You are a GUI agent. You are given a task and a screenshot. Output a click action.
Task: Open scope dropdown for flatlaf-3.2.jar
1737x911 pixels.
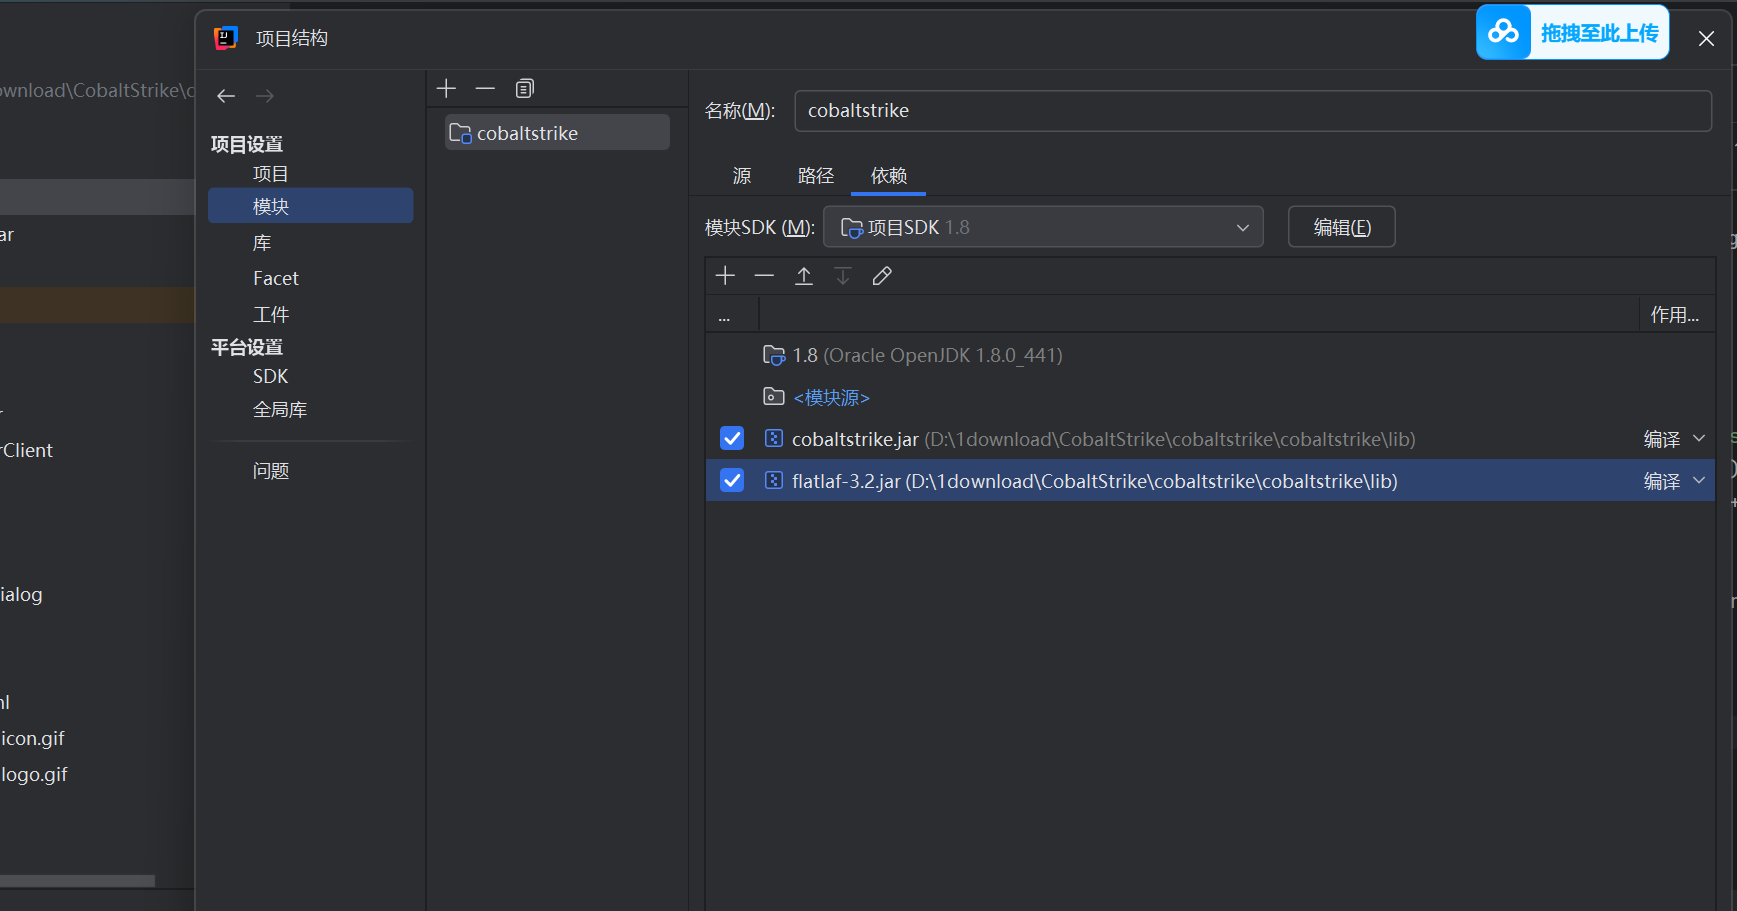[x=1699, y=480]
